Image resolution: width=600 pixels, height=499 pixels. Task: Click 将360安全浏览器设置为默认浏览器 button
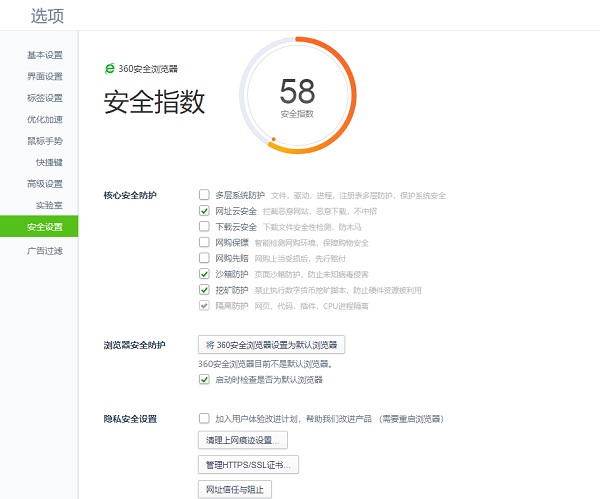pyautogui.click(x=271, y=345)
